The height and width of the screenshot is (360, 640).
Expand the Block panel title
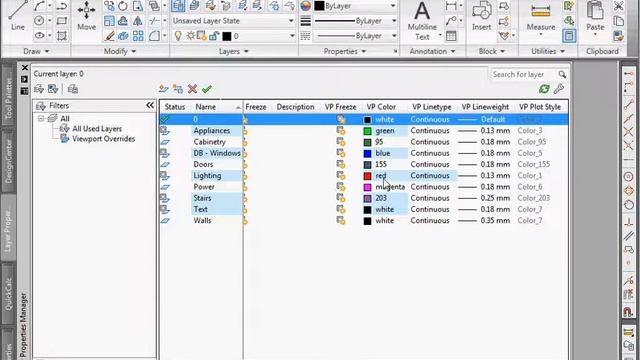pyautogui.click(x=491, y=51)
